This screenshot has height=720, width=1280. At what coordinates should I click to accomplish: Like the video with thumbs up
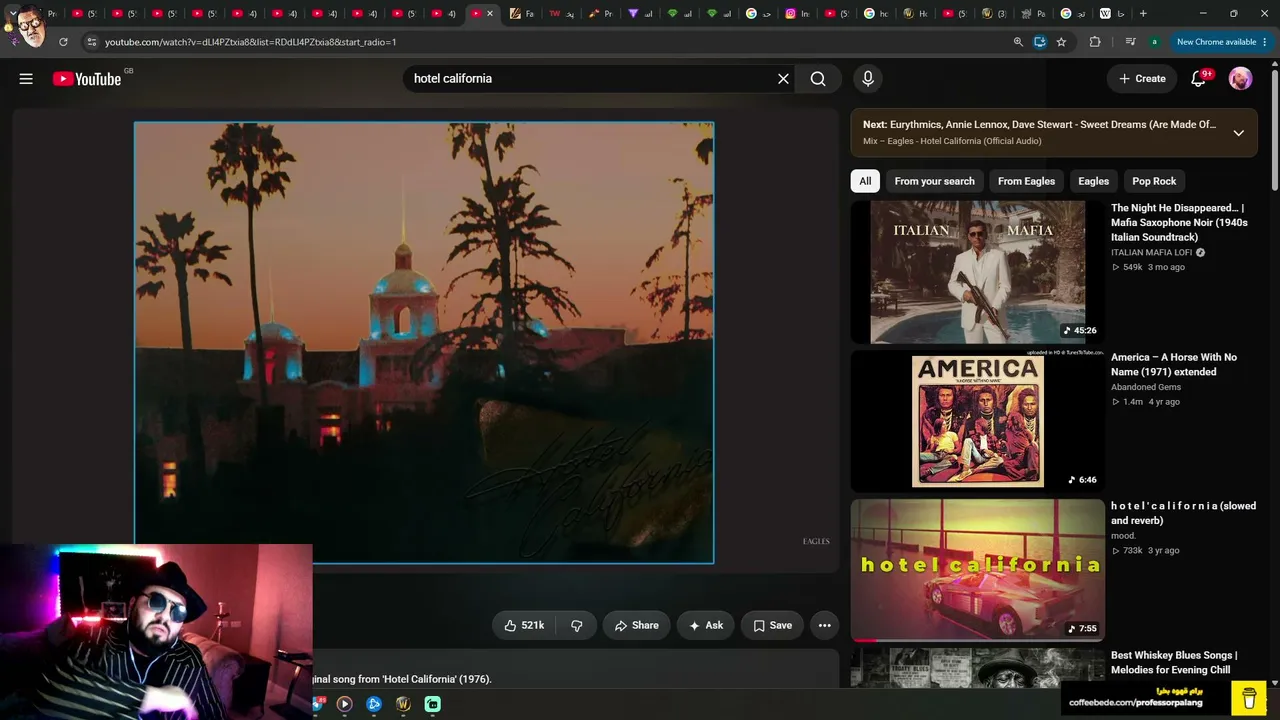[x=525, y=625]
